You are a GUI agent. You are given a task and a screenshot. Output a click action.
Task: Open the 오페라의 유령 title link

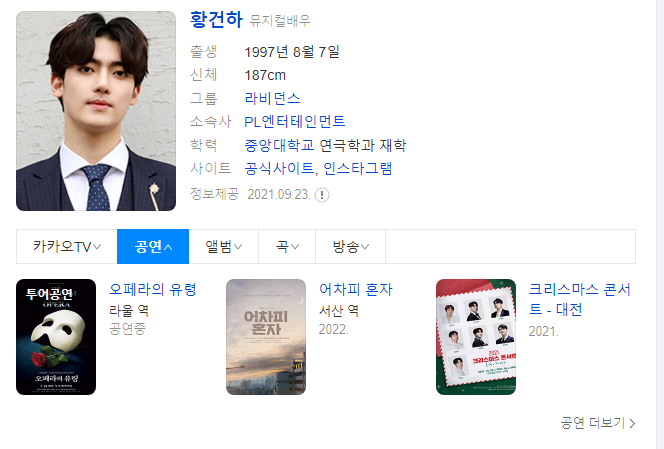(153, 289)
